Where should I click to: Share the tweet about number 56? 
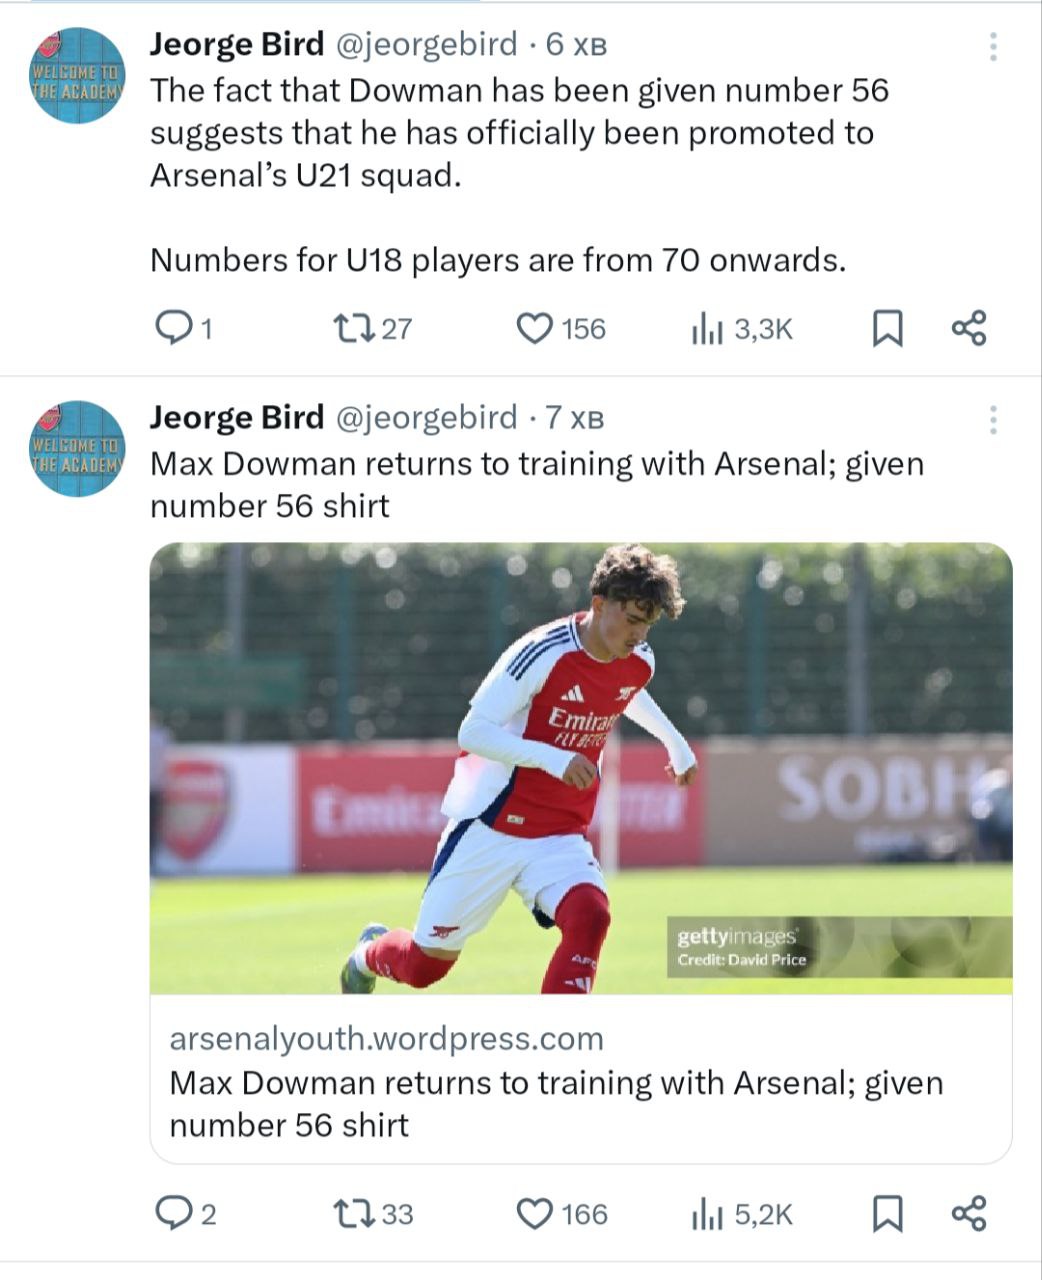click(968, 327)
